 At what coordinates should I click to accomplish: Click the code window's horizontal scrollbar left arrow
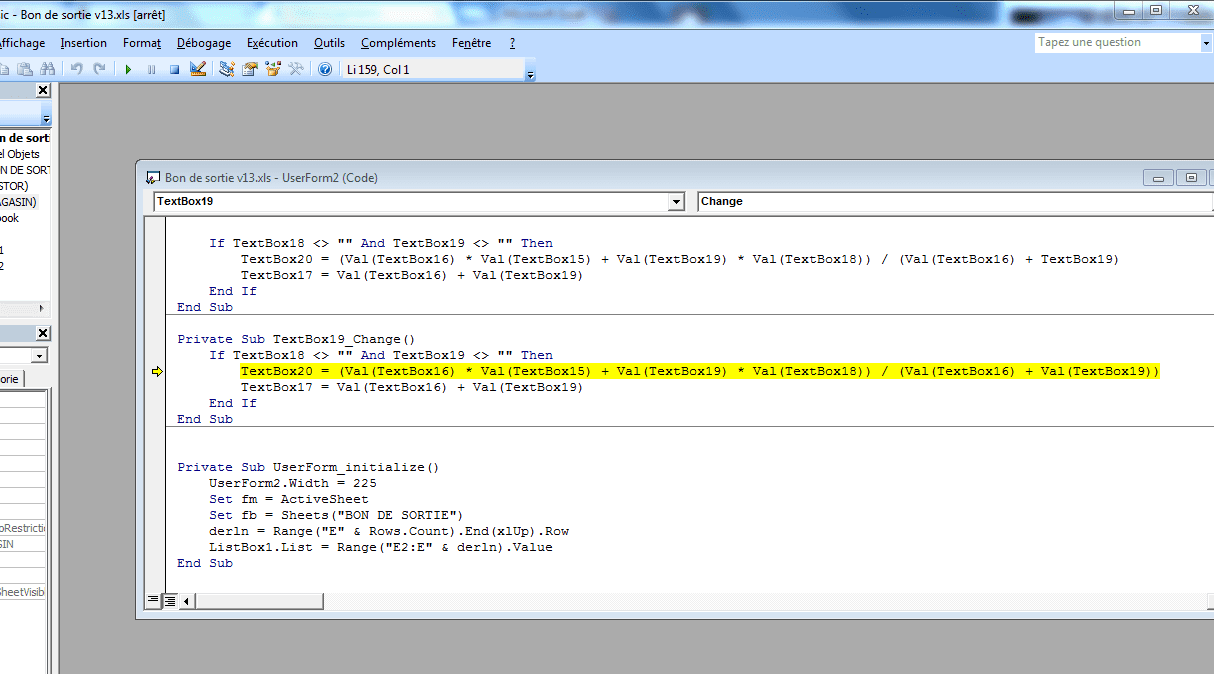186,601
